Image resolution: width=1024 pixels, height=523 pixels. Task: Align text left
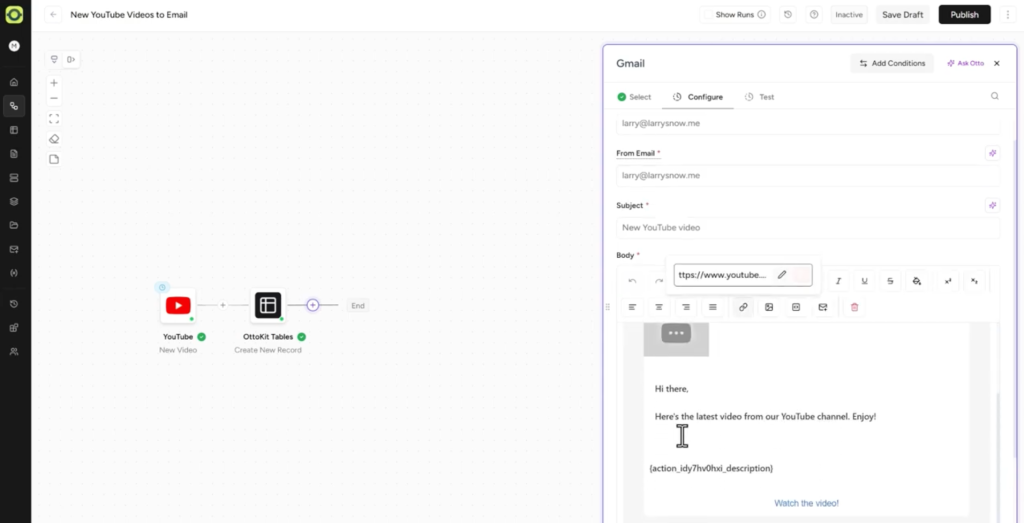(x=632, y=307)
